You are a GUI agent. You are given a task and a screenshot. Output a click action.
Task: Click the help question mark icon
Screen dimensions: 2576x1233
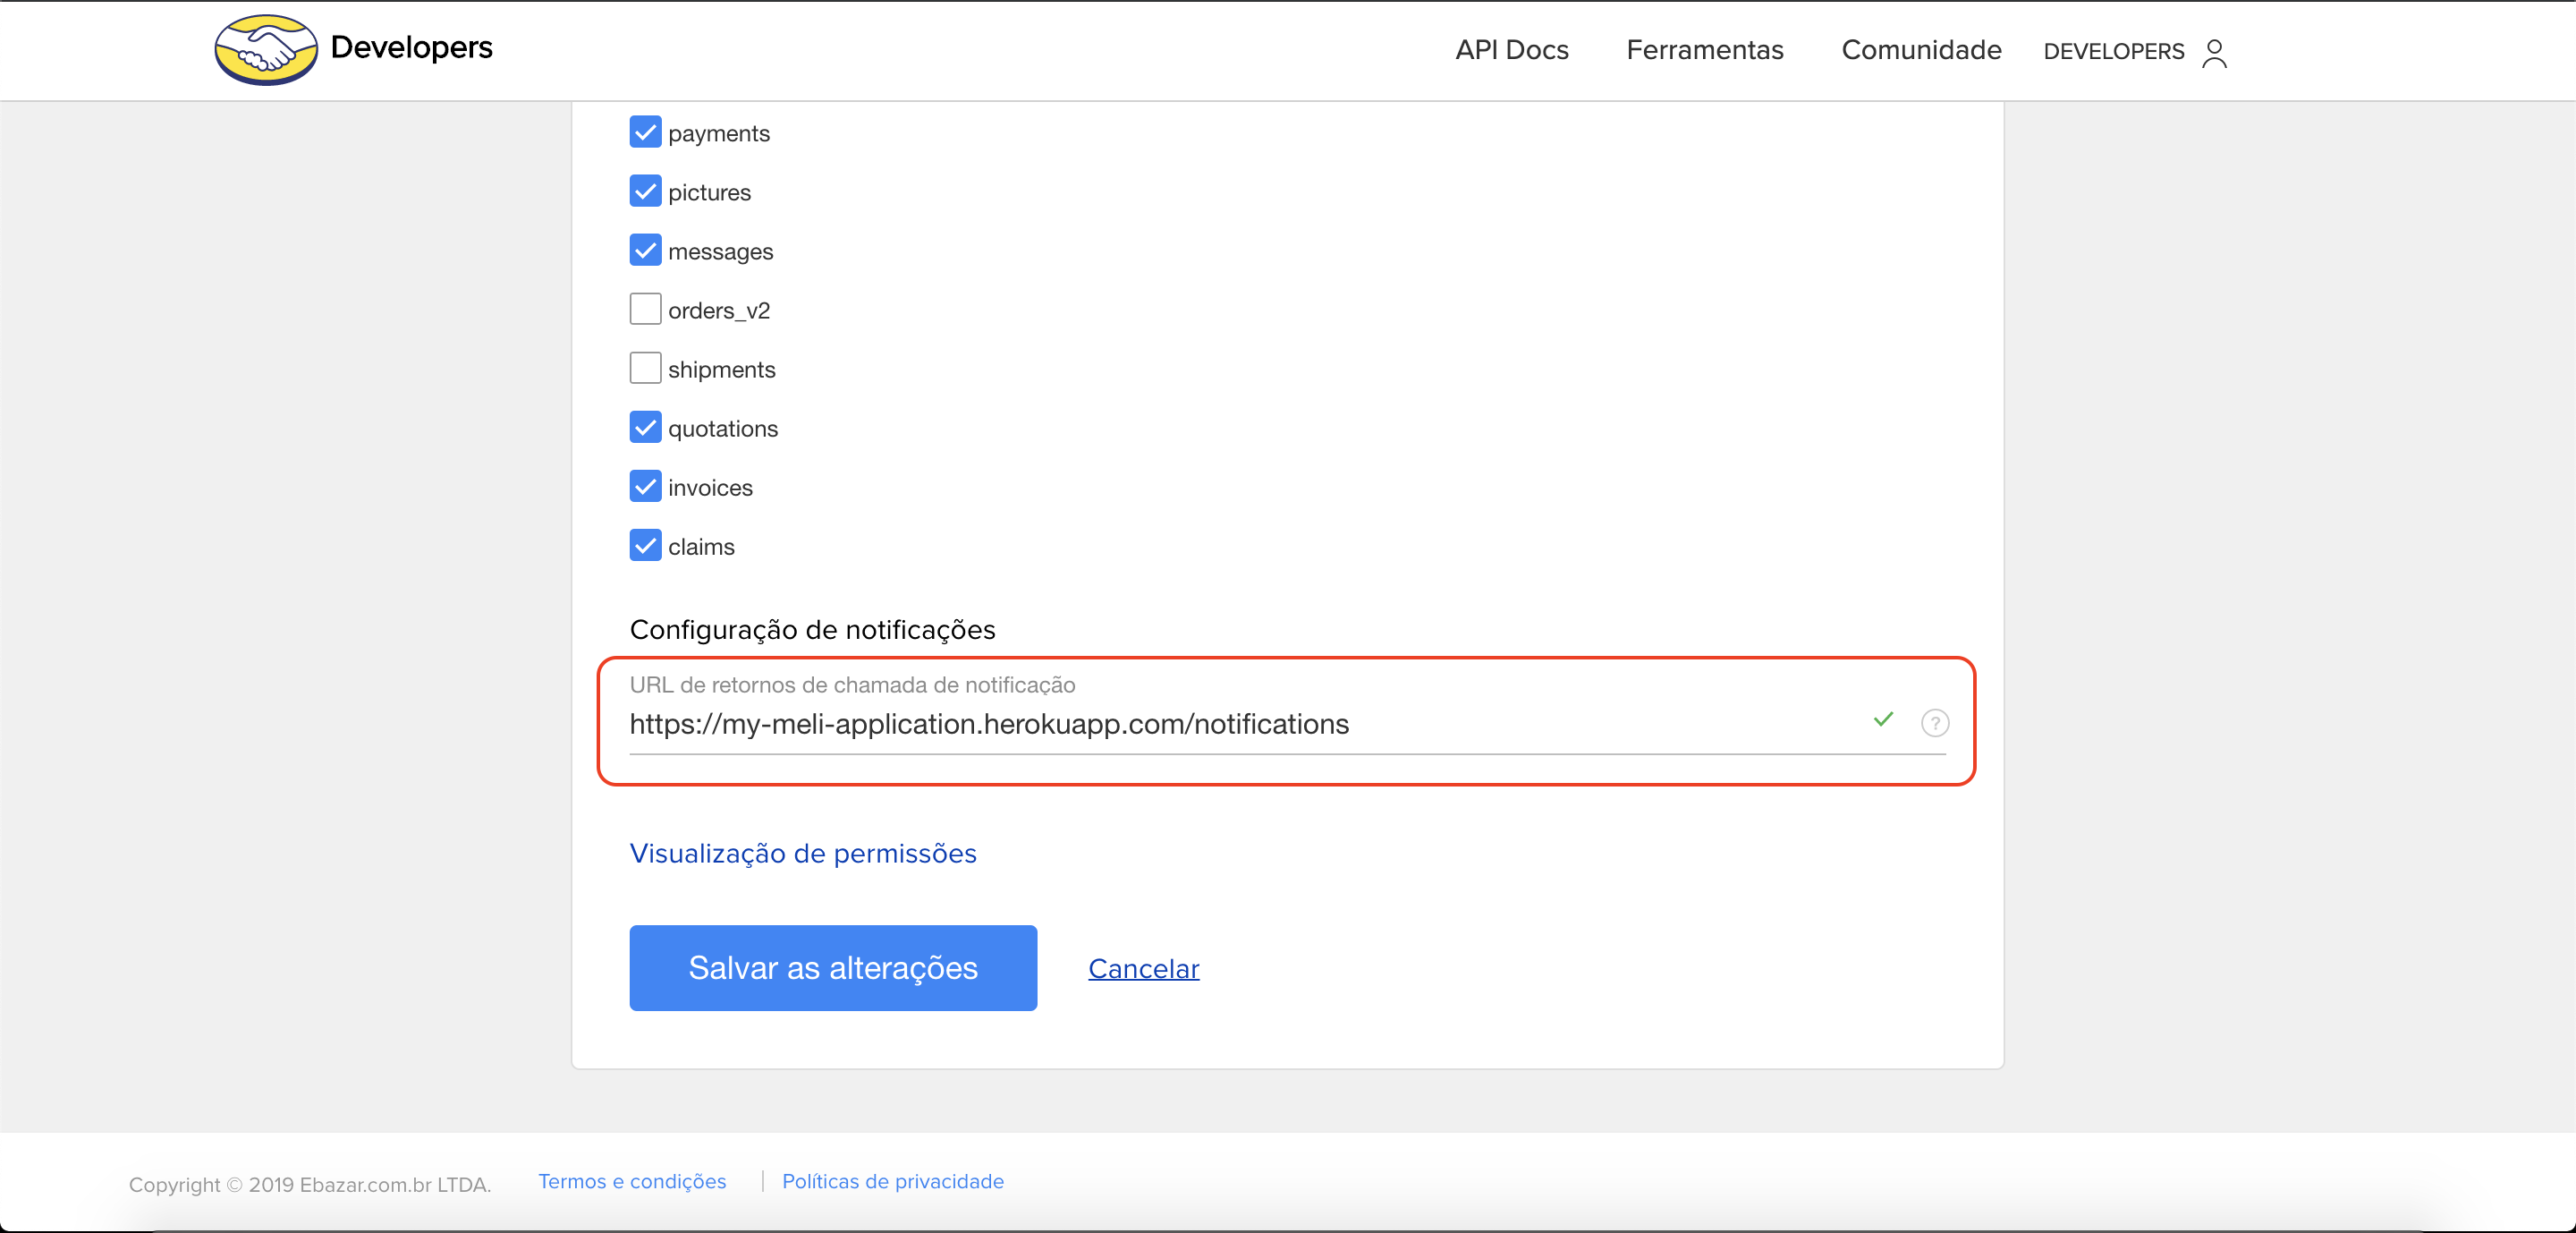[x=1934, y=722]
